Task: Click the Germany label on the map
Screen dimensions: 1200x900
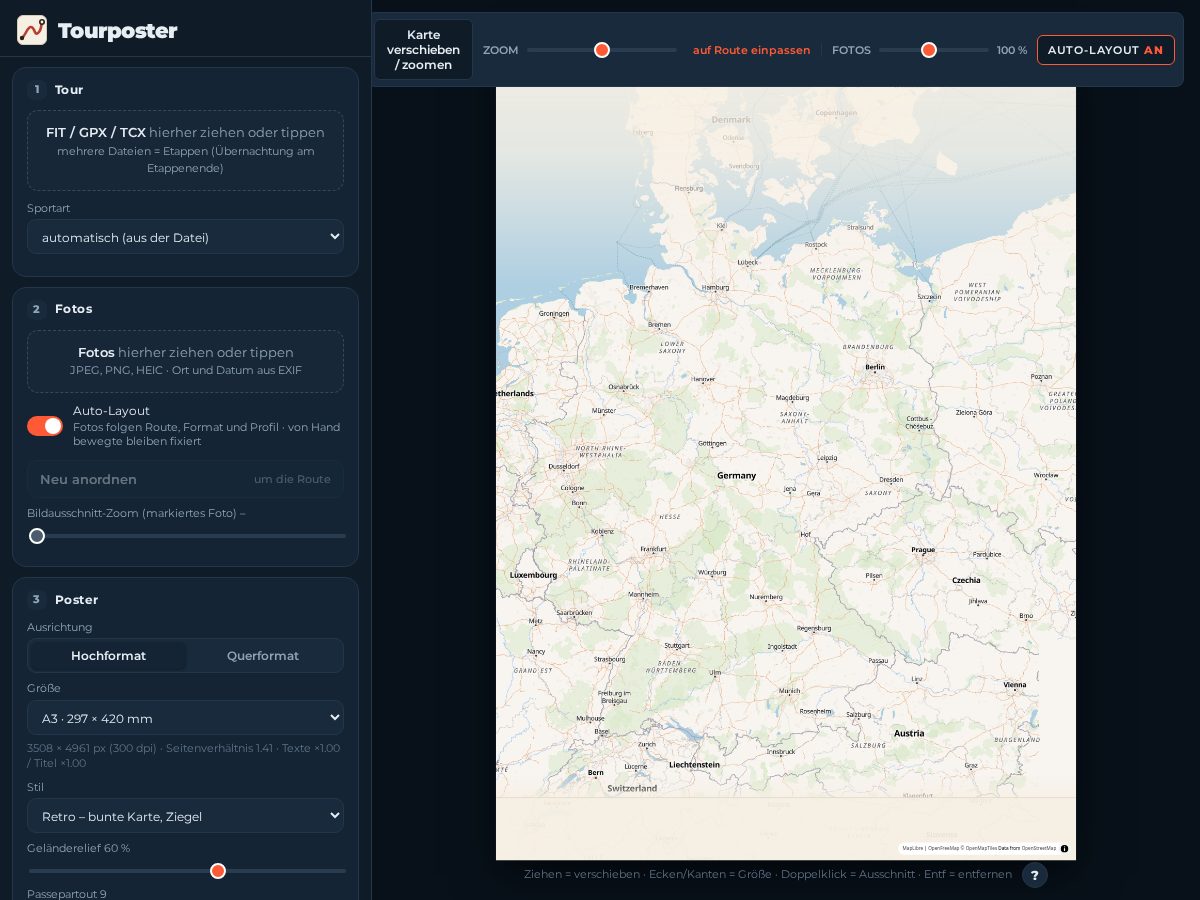Action: coord(736,476)
